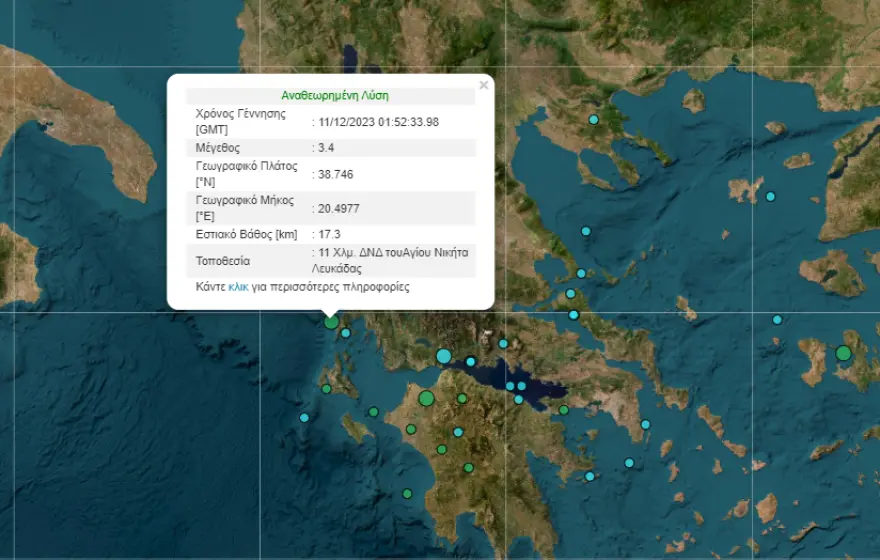Viewport: 880px width, 560px height.
Task: Follow the 'κλικ' link for more information
Action: 238,287
